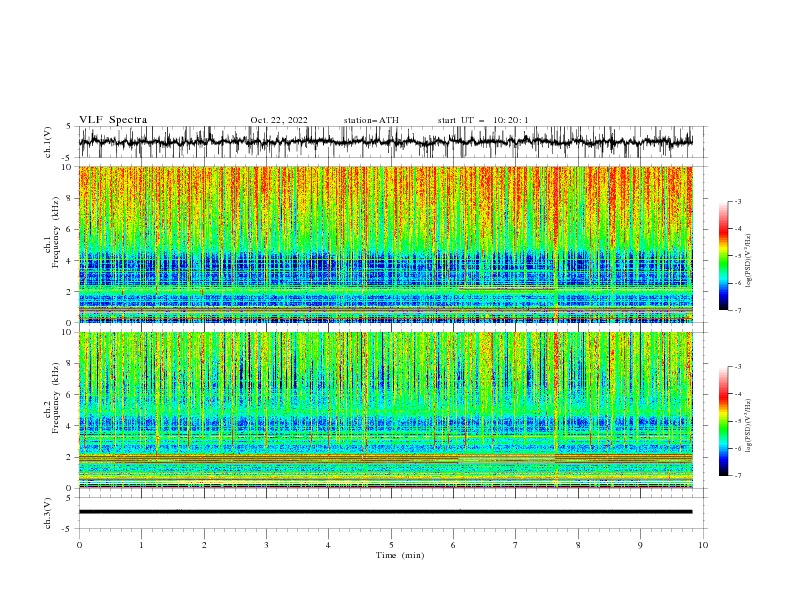
Task: Click the ch.3(V) axis tick "5"
Action: [x=69, y=497]
